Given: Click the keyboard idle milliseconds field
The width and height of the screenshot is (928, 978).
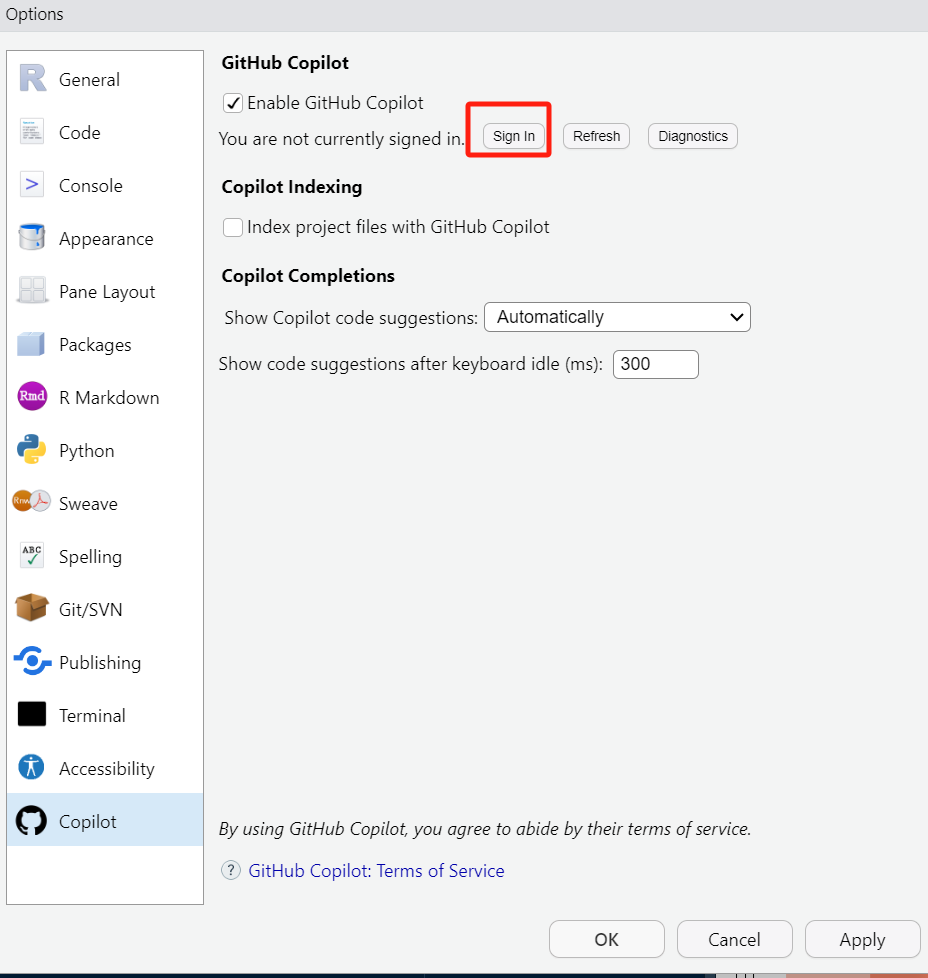Looking at the screenshot, I should pyautogui.click(x=655, y=364).
